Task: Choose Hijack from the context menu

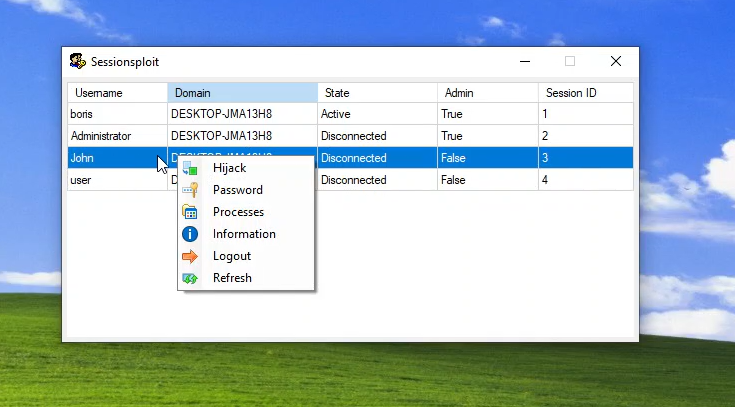Action: (x=246, y=168)
